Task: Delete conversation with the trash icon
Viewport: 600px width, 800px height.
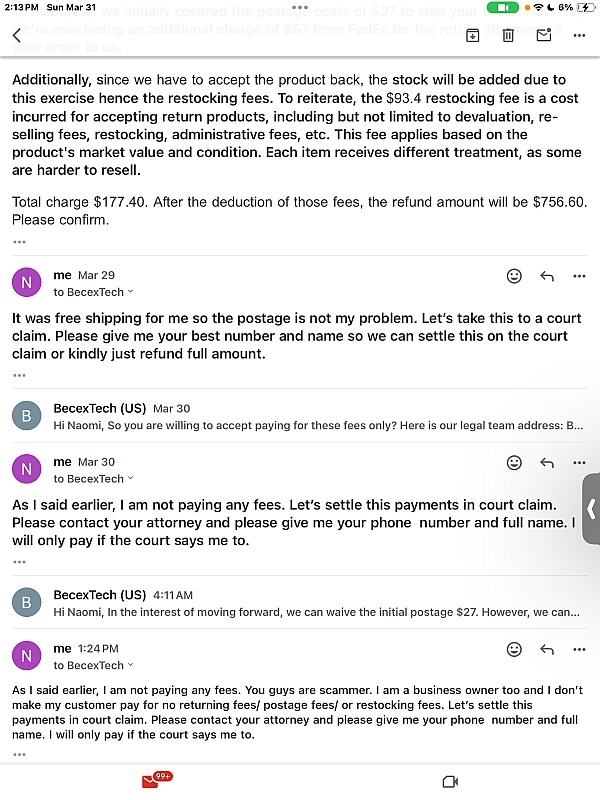Action: point(508,35)
